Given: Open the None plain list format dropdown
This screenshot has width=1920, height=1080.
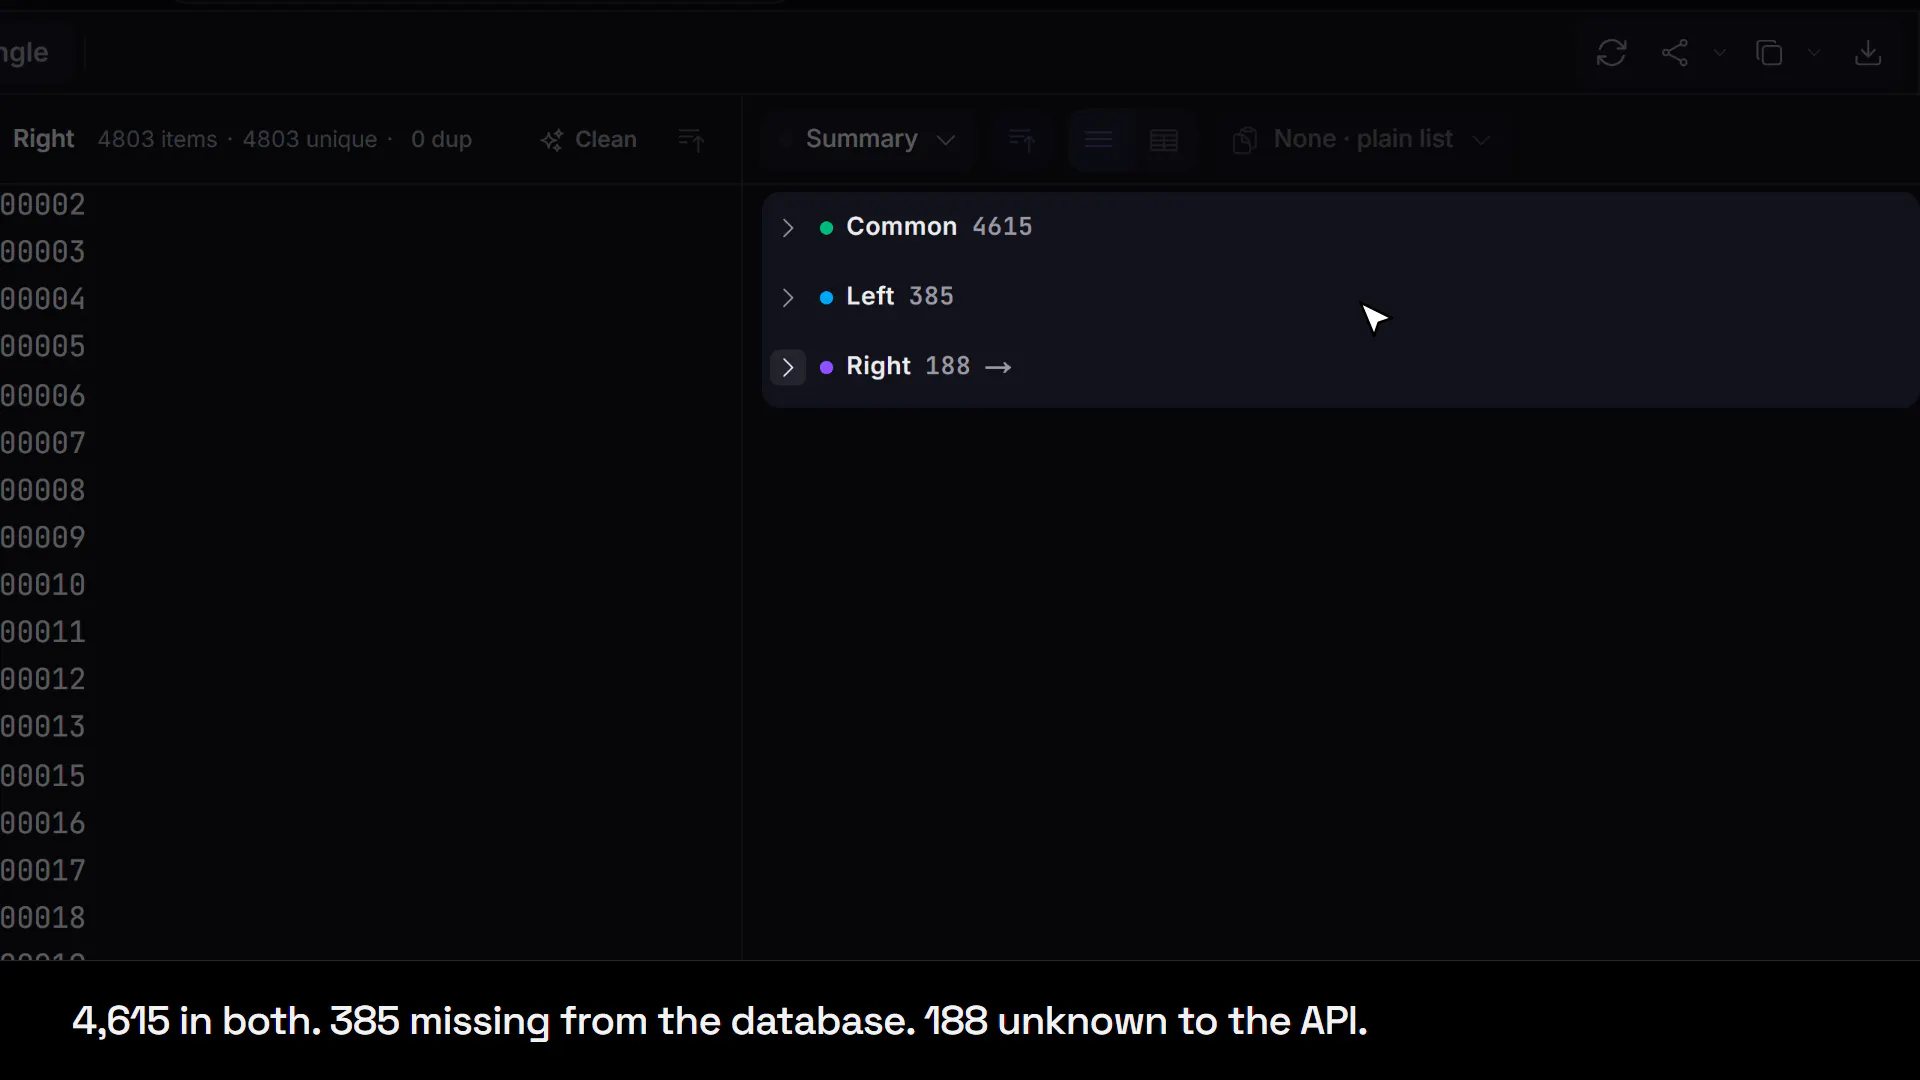Looking at the screenshot, I should [x=1362, y=140].
